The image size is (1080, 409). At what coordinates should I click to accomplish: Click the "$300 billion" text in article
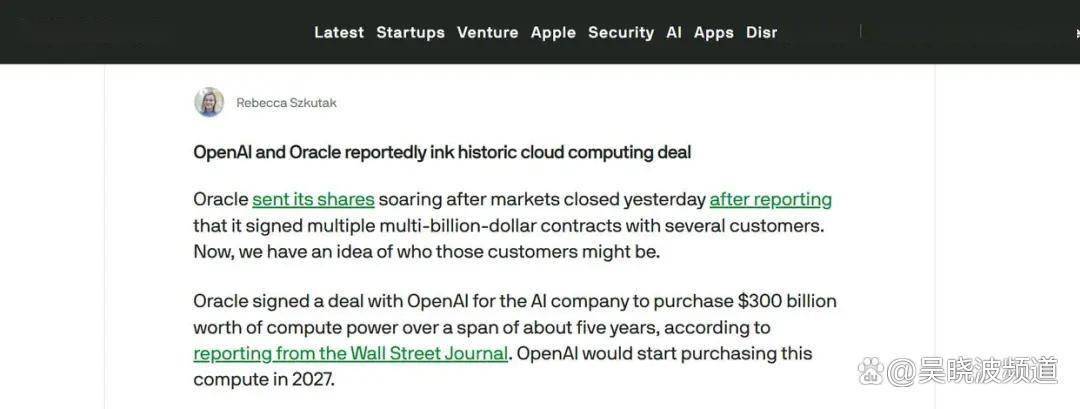(x=787, y=301)
